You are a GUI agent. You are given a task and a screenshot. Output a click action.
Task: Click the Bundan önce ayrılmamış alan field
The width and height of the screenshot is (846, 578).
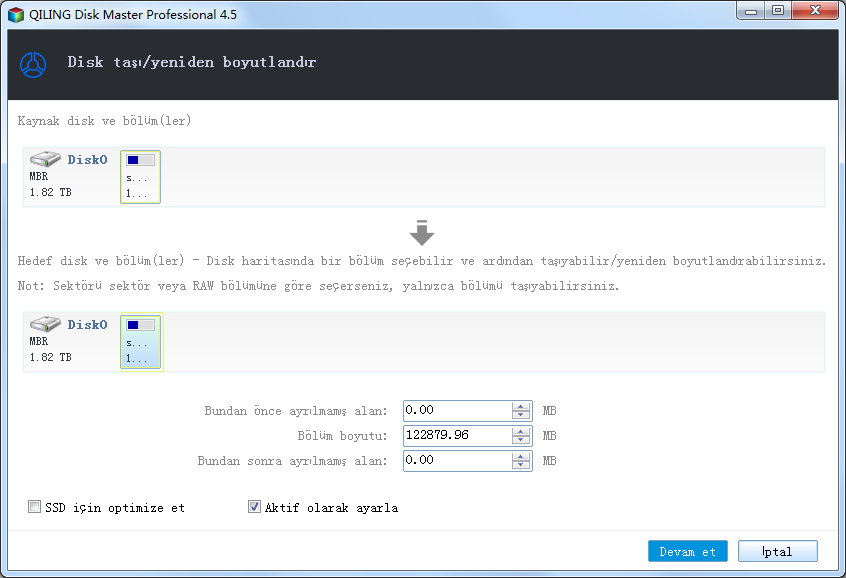(x=458, y=411)
